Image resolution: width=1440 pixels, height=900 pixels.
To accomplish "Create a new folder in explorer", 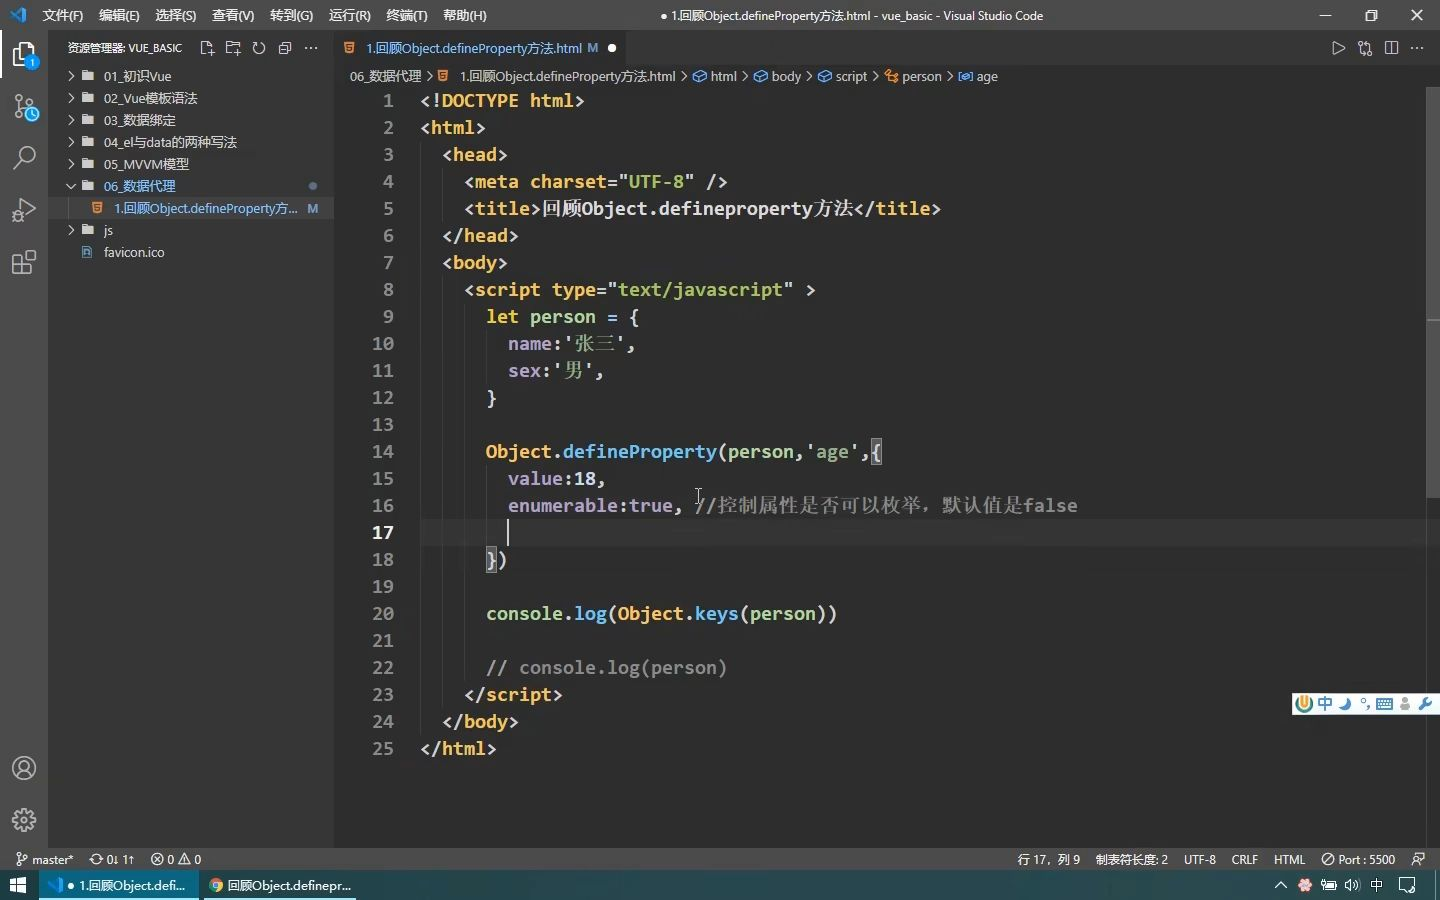I will pyautogui.click(x=233, y=48).
